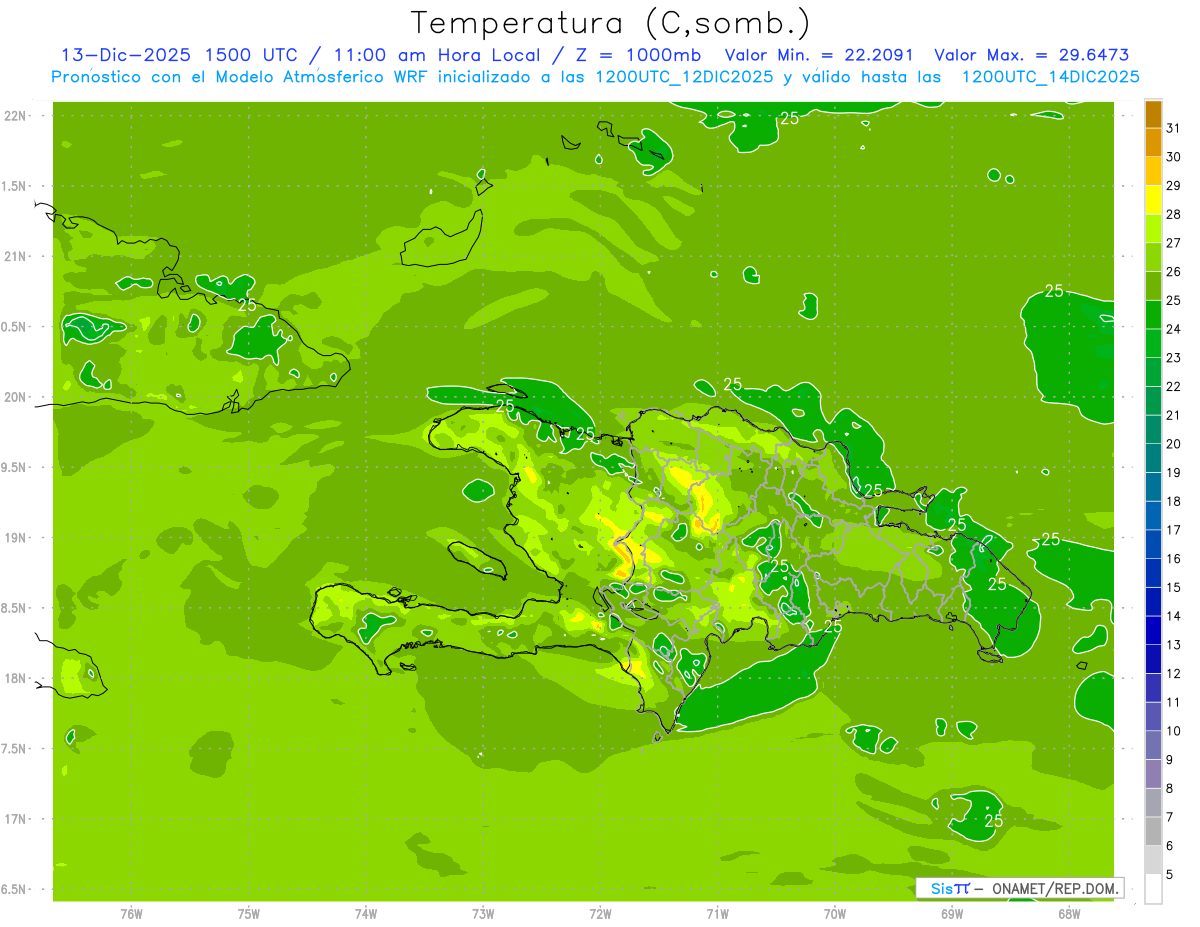This screenshot has width=1200, height=927.
Task: Click the 'Valor Min. = 22.2091' text
Action: tap(819, 55)
